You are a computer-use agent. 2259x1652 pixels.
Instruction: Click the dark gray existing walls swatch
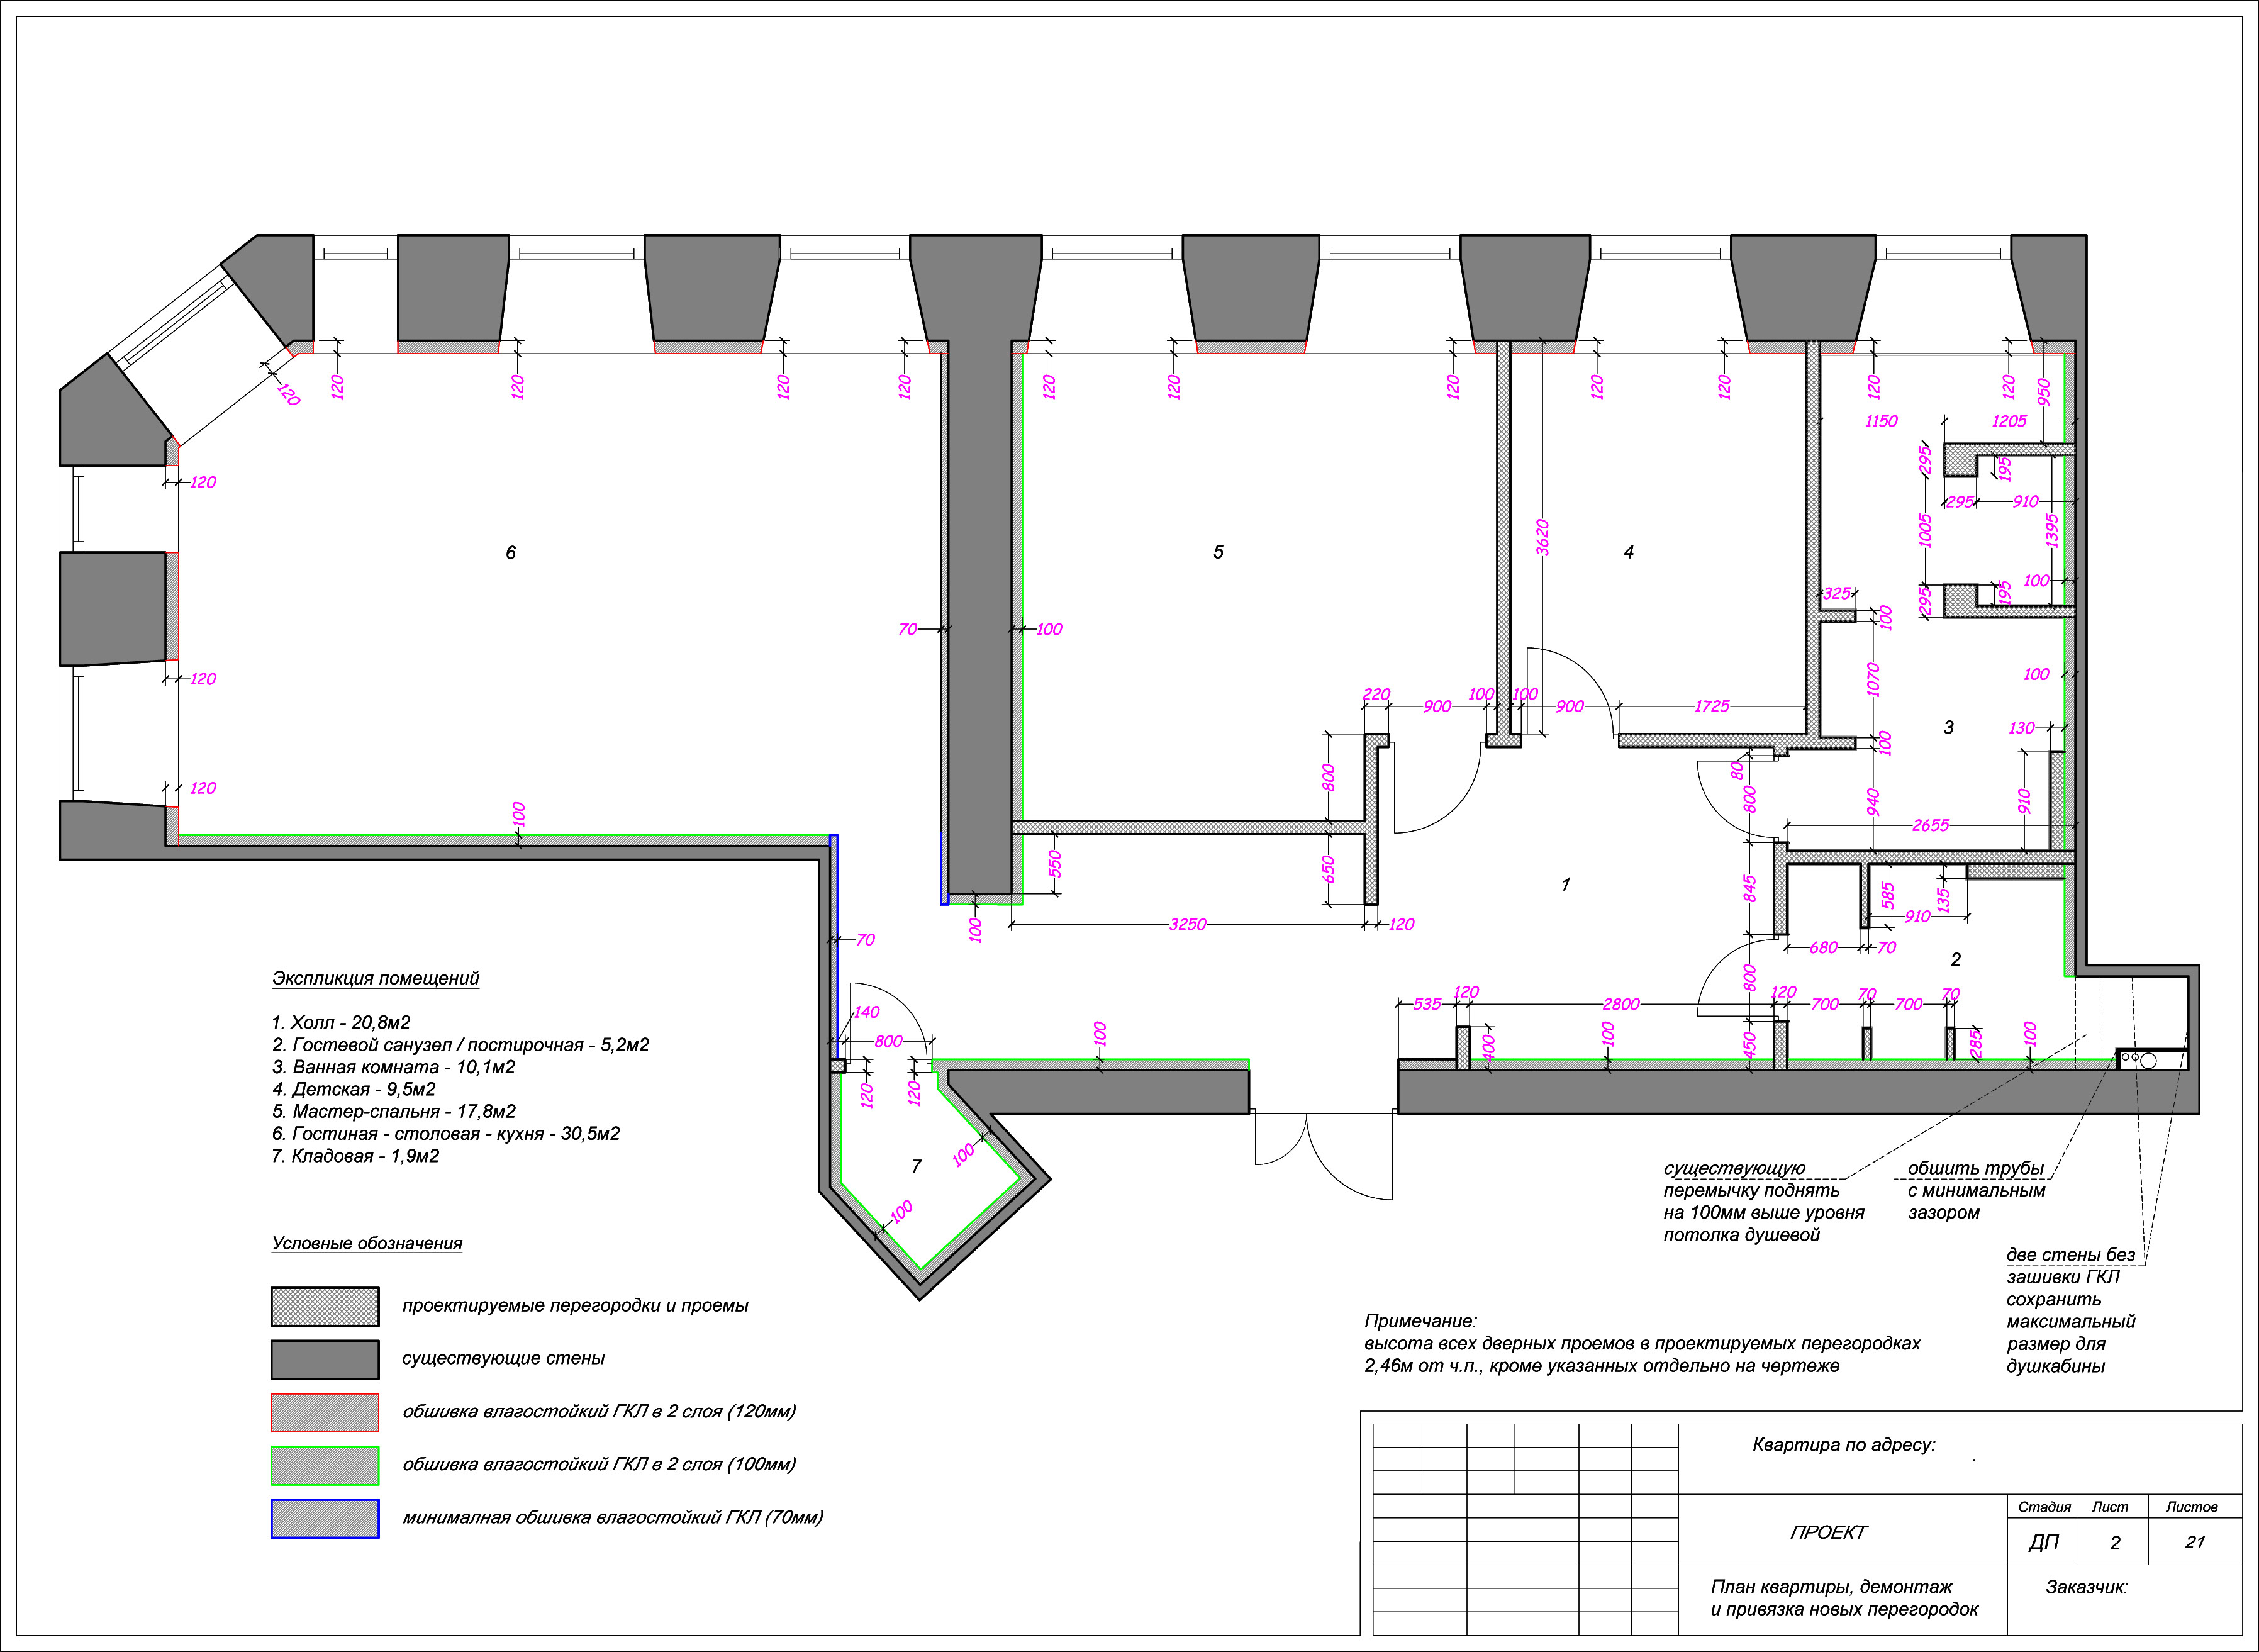pos(324,1359)
